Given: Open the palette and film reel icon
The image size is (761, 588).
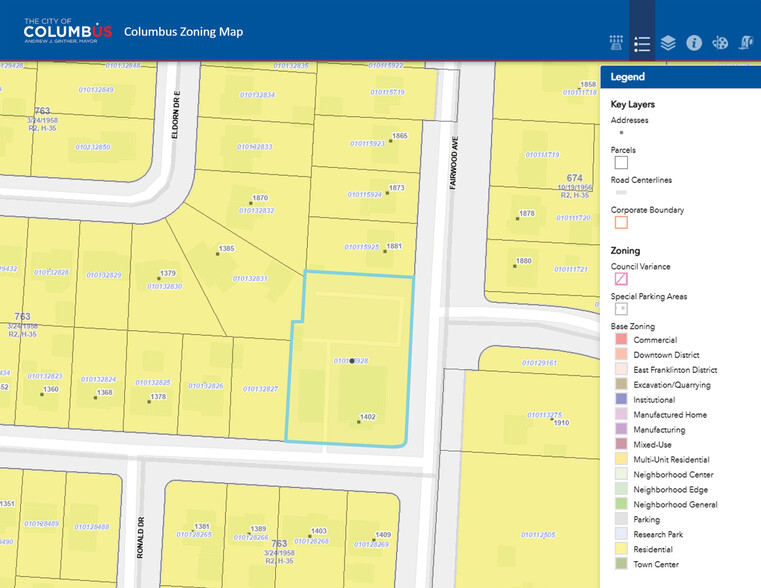Looking at the screenshot, I should [x=720, y=43].
